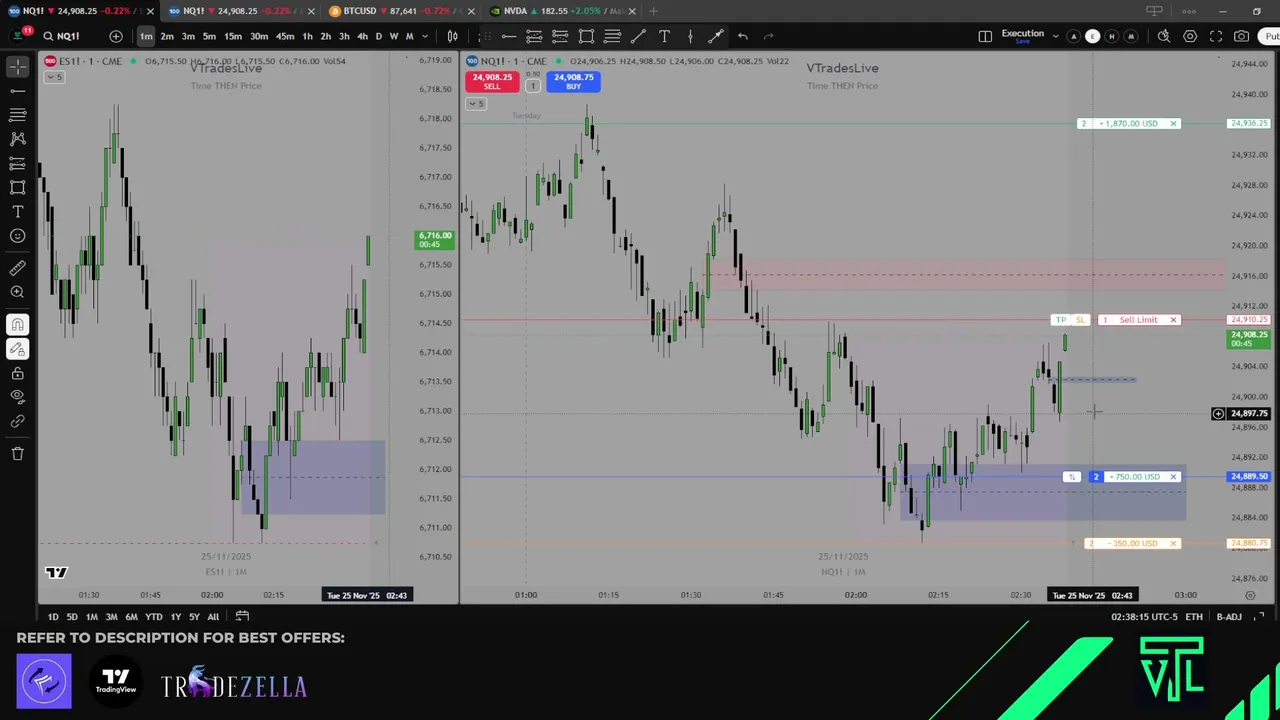Open the candlestick chart type selector
The width and height of the screenshot is (1280, 720).
(x=453, y=36)
